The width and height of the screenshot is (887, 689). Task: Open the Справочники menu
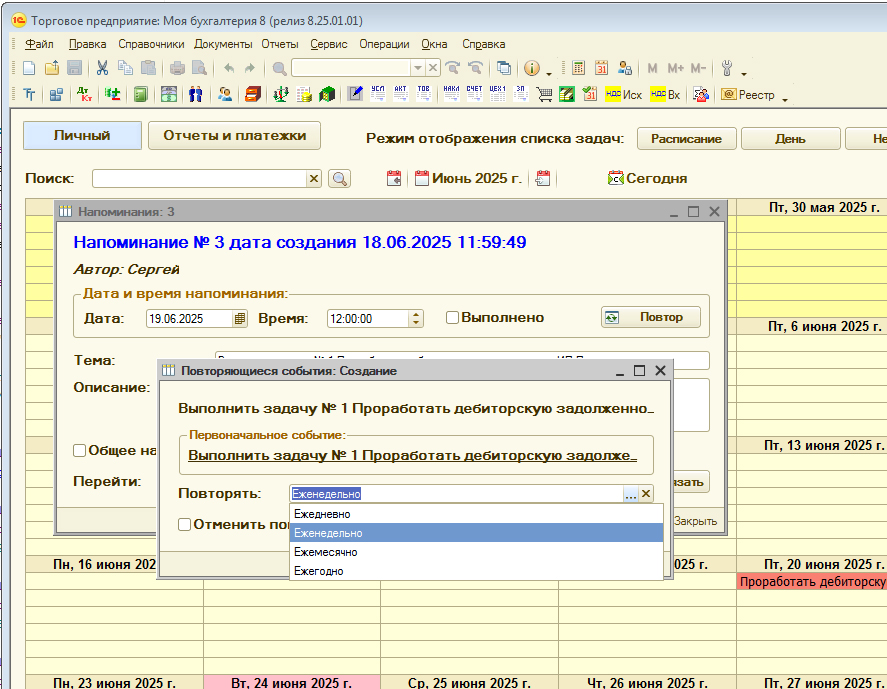(x=151, y=44)
